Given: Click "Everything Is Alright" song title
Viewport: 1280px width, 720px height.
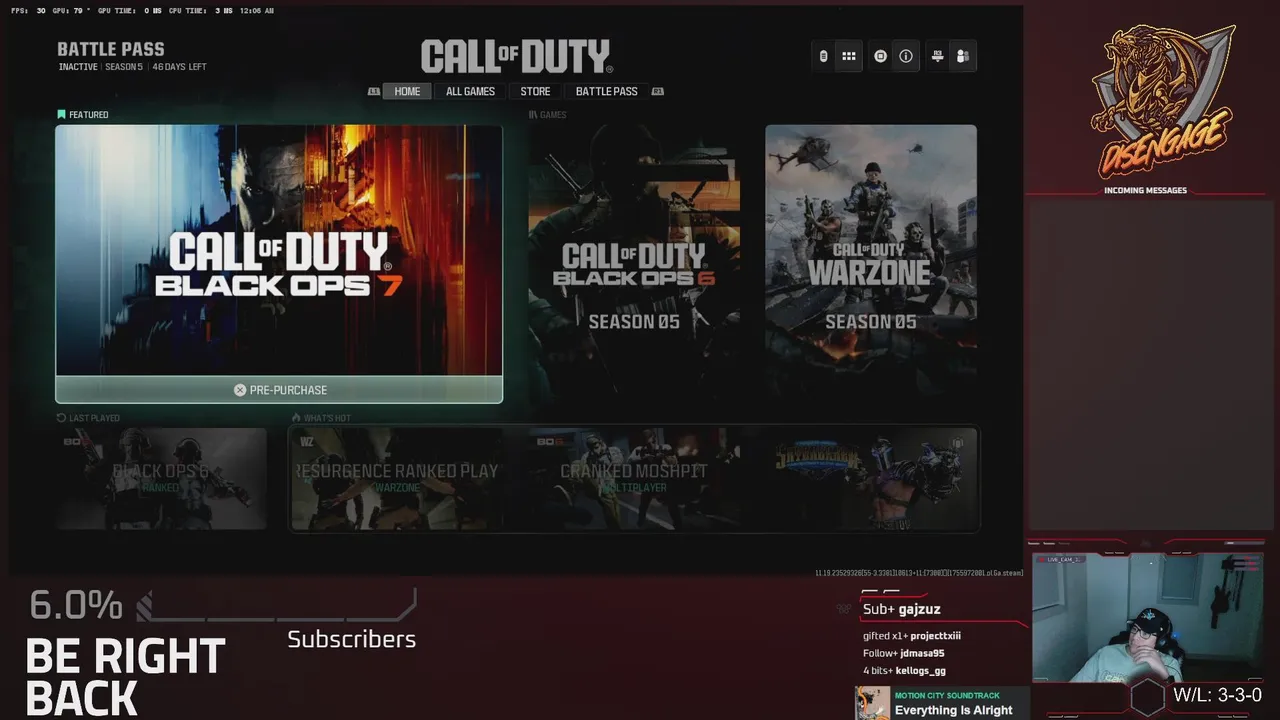Looking at the screenshot, I should [x=954, y=710].
